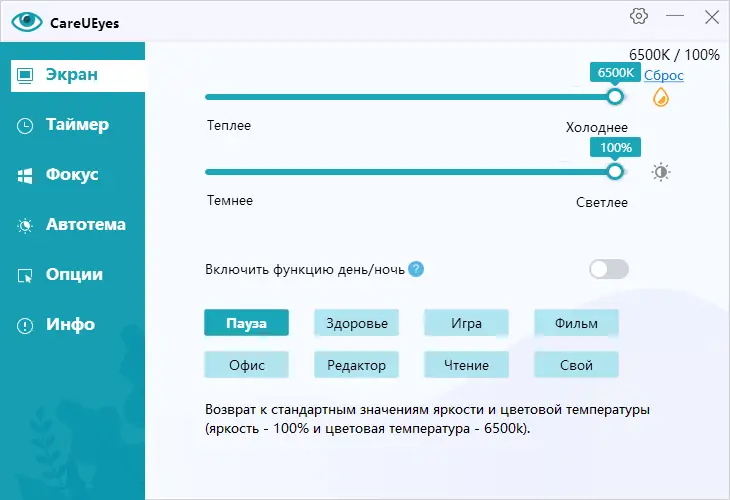
Task: Choose the Свой custom preset
Action: click(576, 365)
